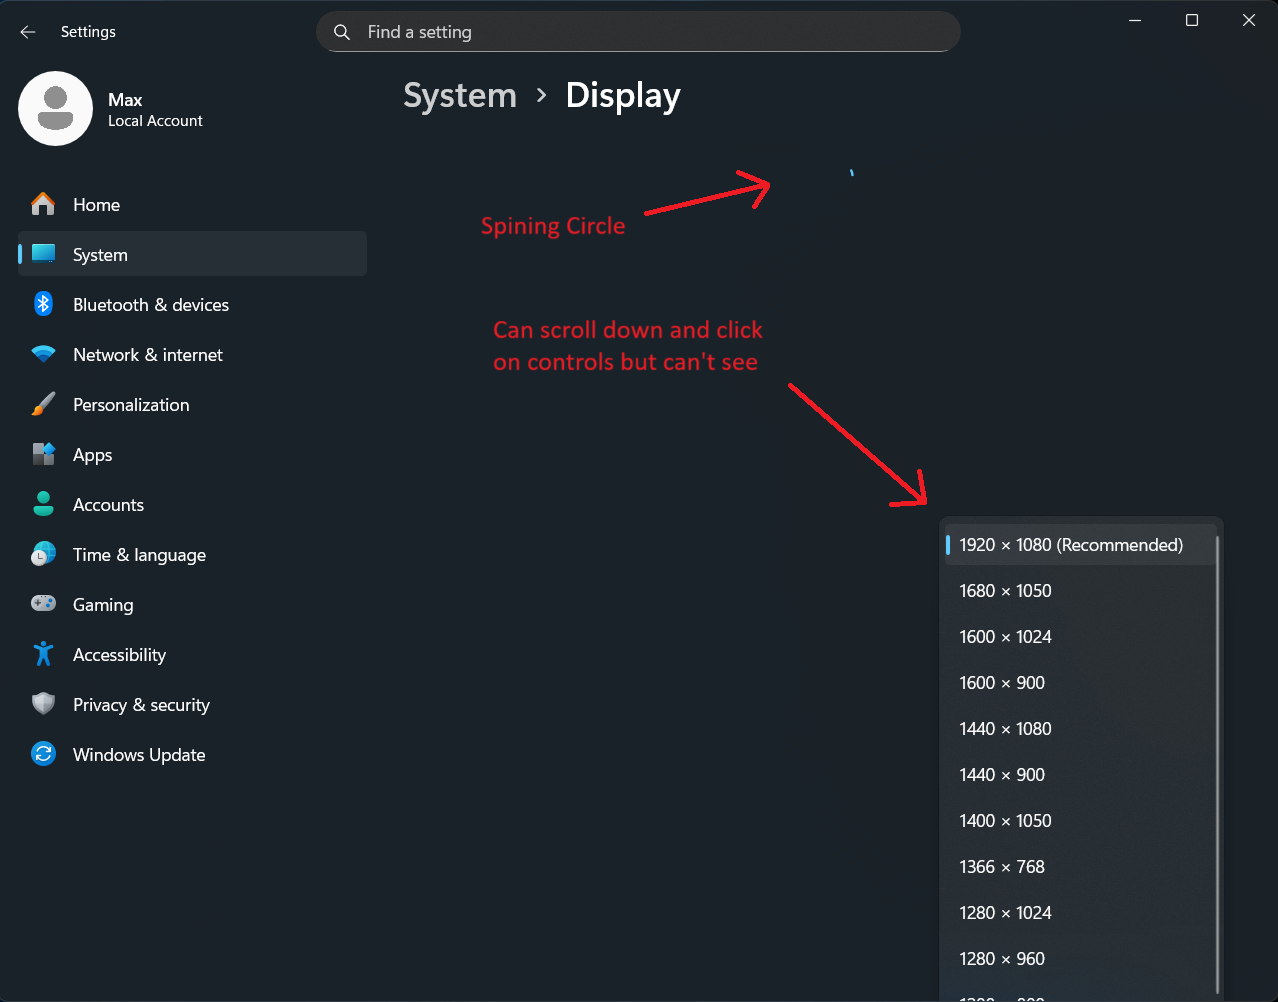The width and height of the screenshot is (1278, 1002).
Task: Click the Max account name
Action: pyautogui.click(x=125, y=100)
